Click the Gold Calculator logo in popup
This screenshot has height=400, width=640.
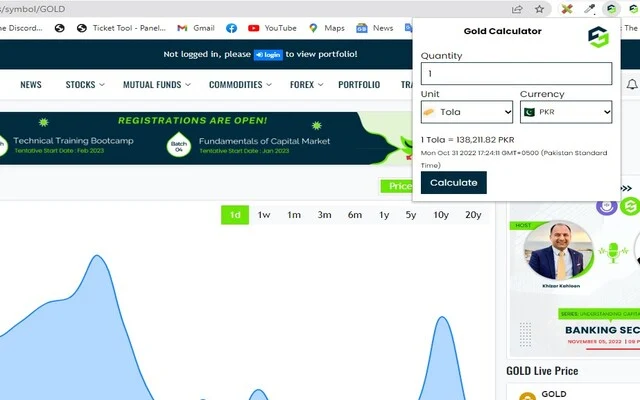click(598, 37)
